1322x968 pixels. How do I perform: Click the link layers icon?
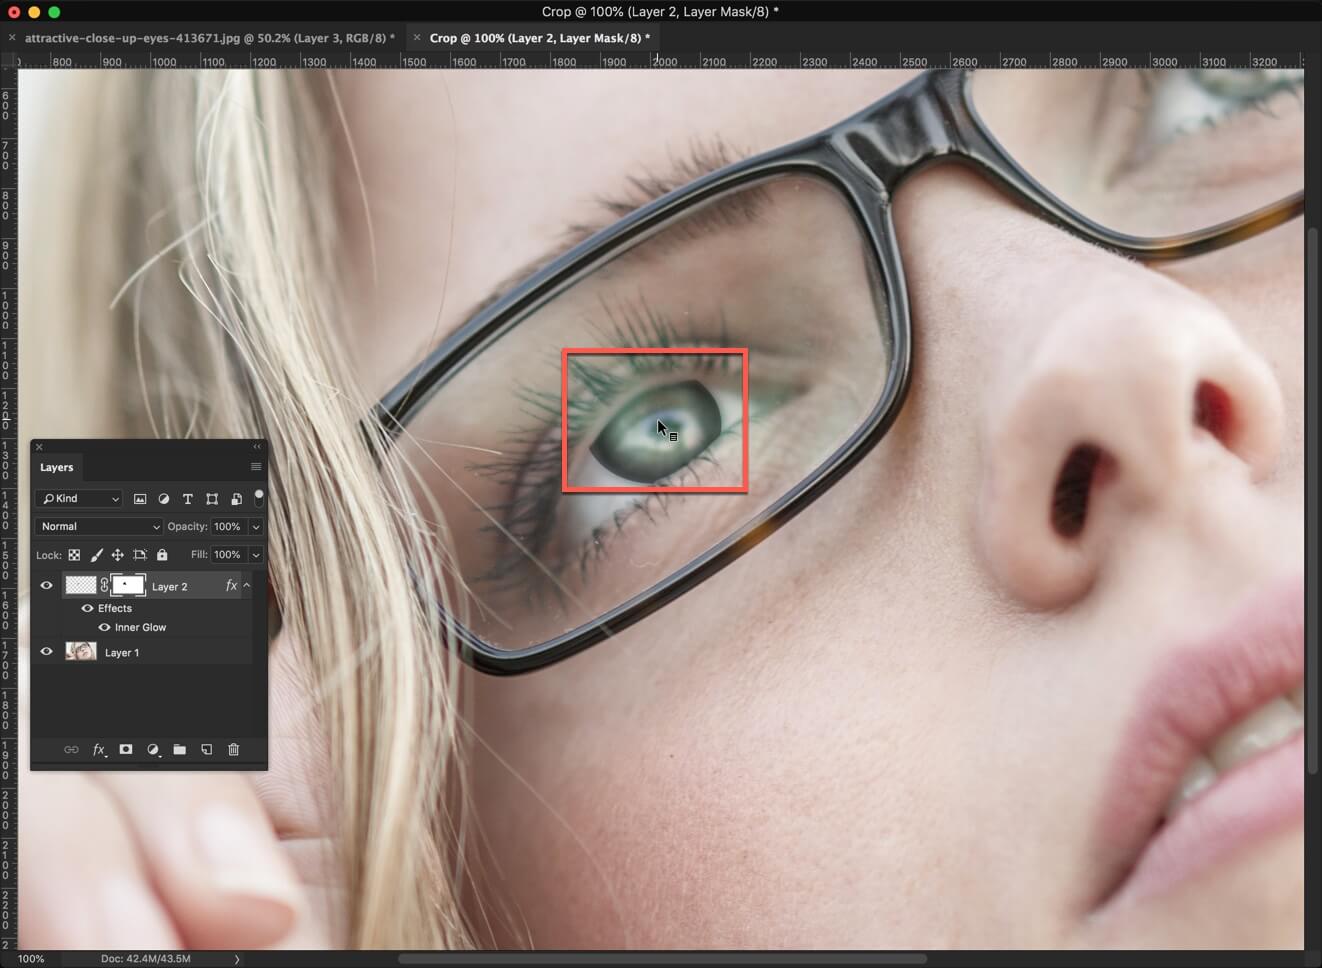click(71, 750)
